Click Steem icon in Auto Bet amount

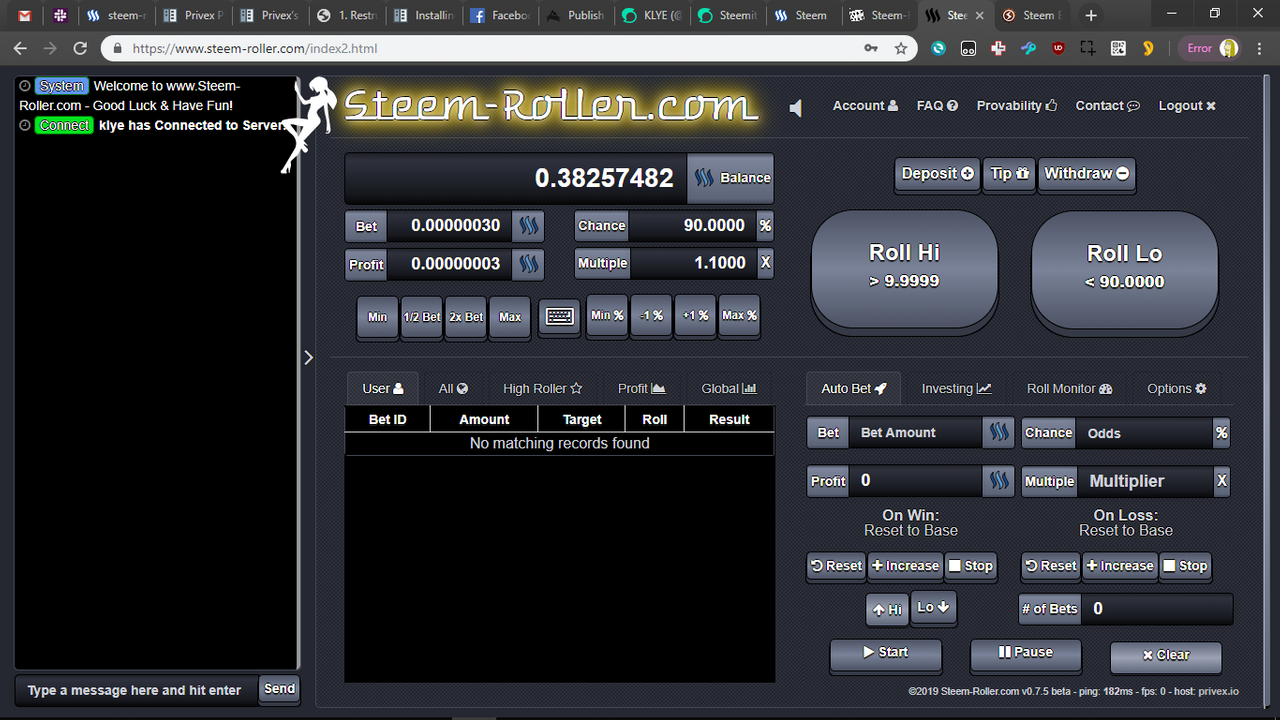998,433
